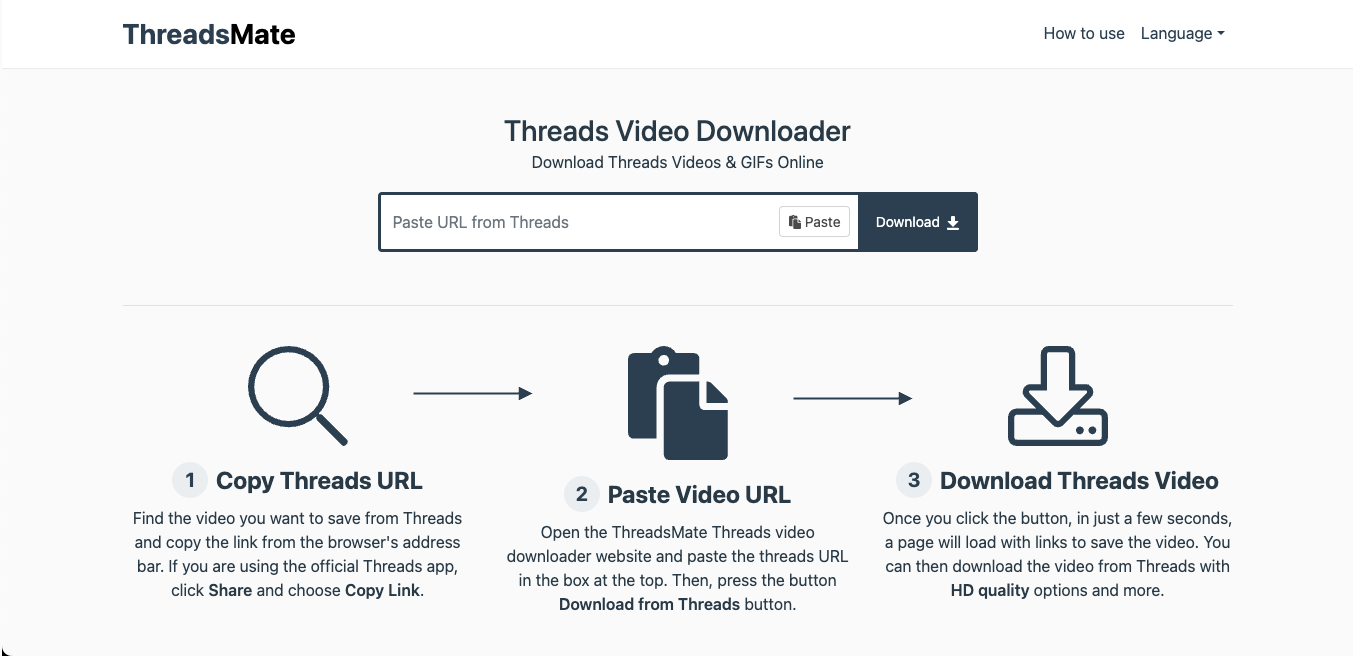
Task: Click the bold HD quality text
Action: click(x=990, y=590)
